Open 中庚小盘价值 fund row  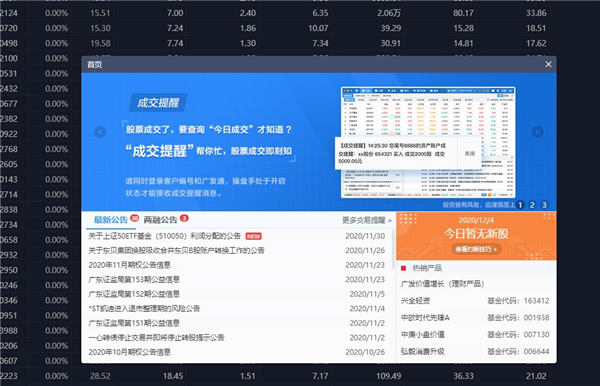pyautogui.click(x=475, y=334)
